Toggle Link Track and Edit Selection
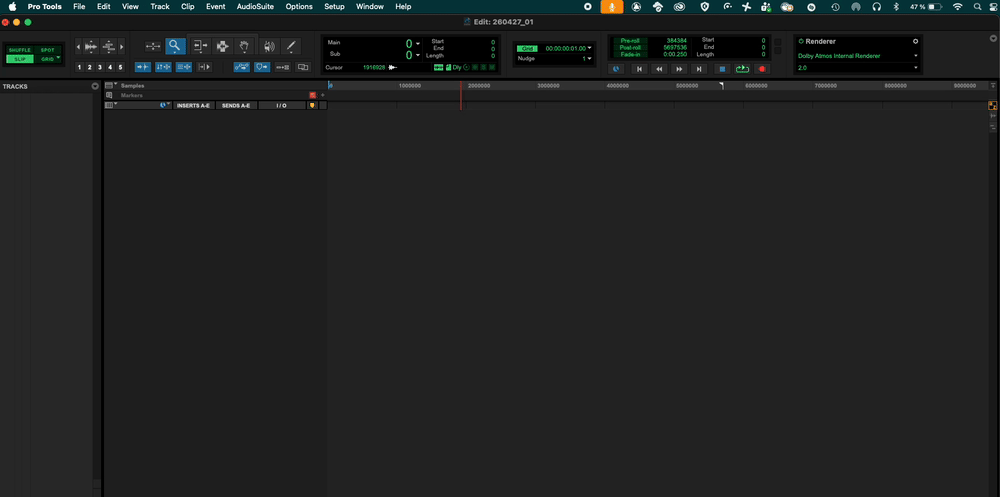The width and height of the screenshot is (1000, 497). [x=184, y=66]
